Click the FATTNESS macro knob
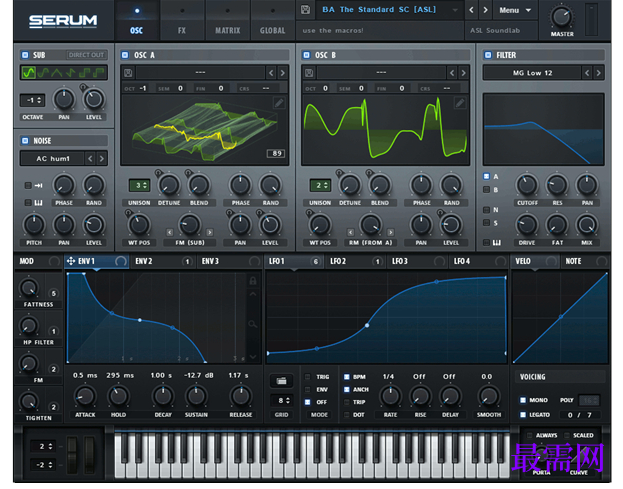This screenshot has height=489, width=623. click(29, 288)
